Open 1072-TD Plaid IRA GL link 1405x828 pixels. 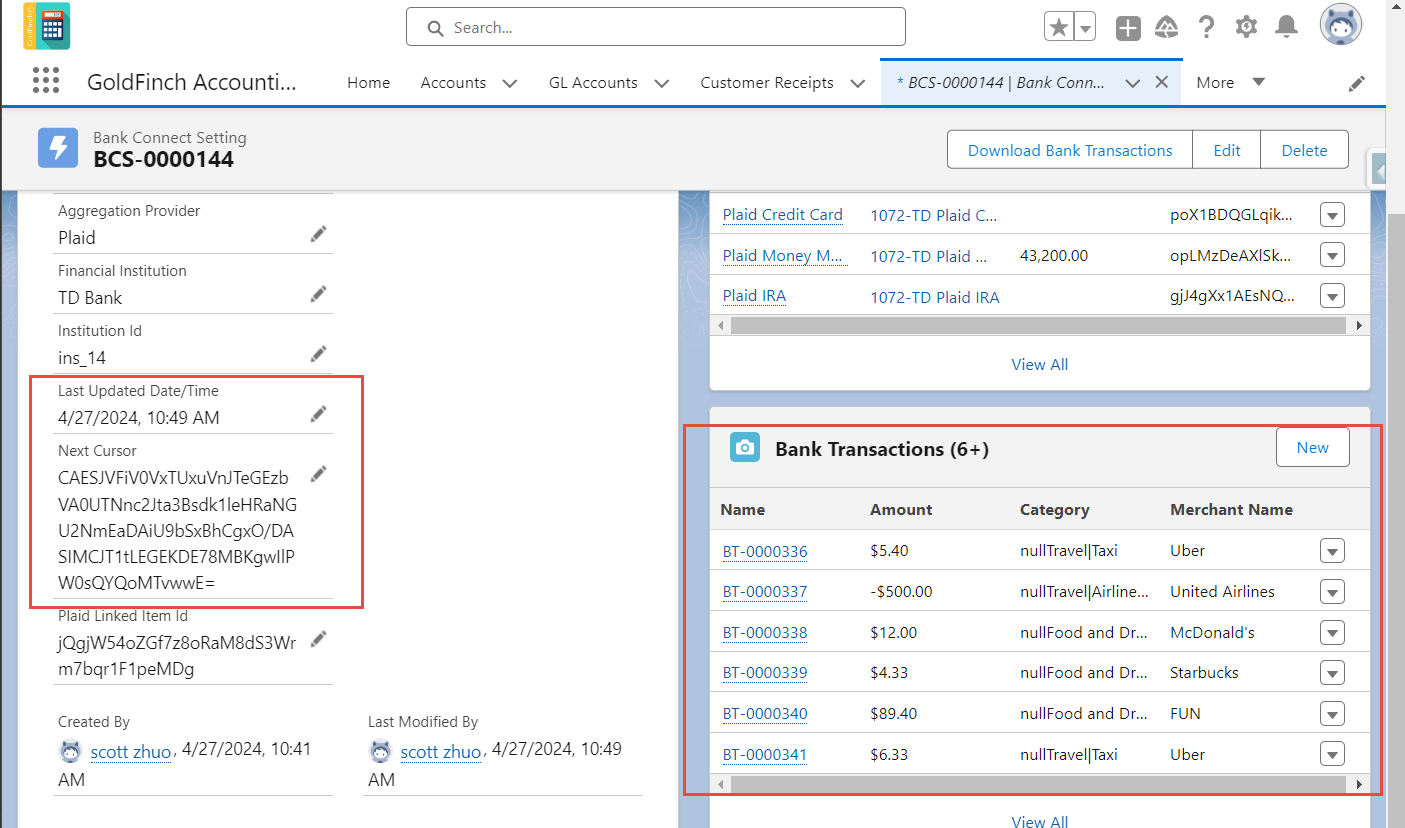coord(934,296)
